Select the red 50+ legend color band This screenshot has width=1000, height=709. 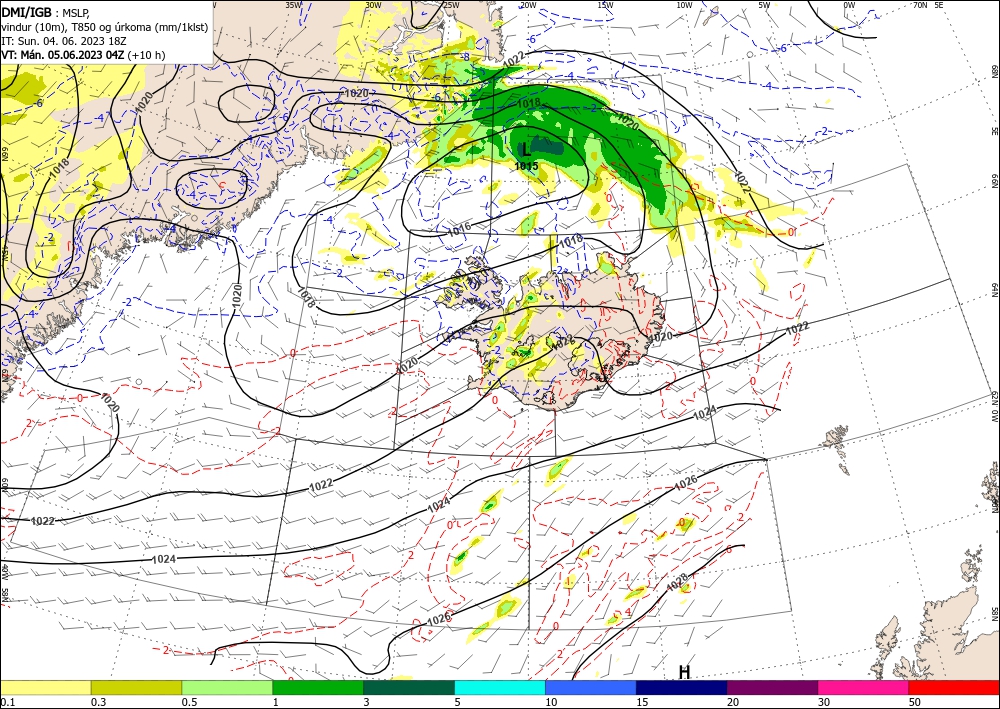pos(954,687)
